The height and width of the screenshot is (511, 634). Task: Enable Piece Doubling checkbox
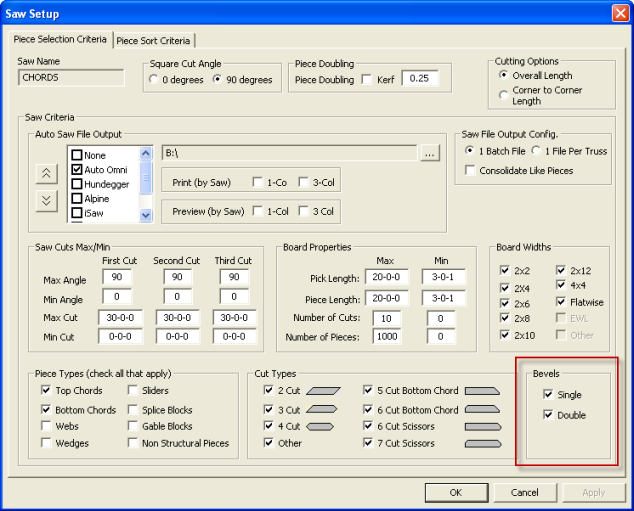367,79
